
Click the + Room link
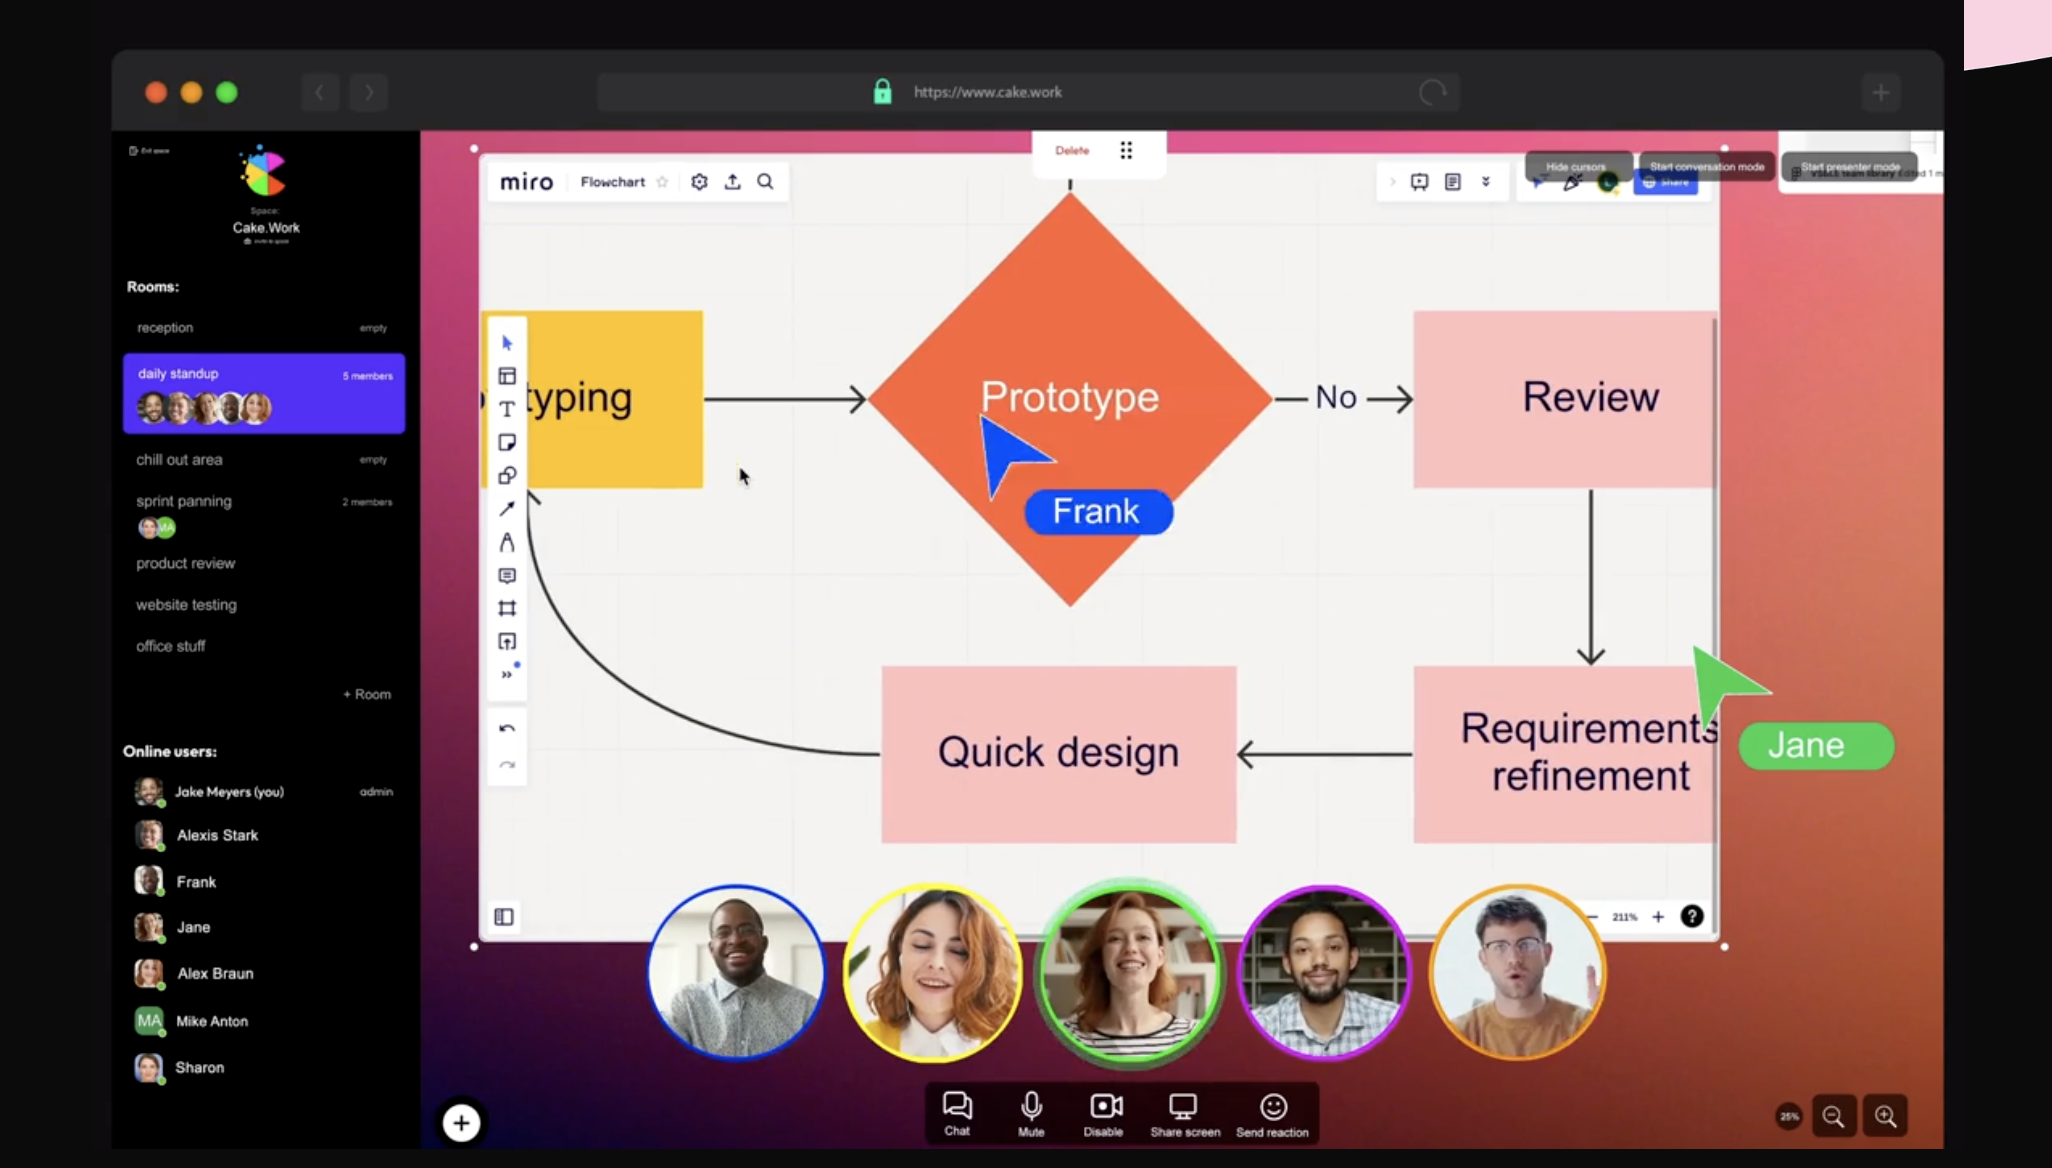click(367, 694)
